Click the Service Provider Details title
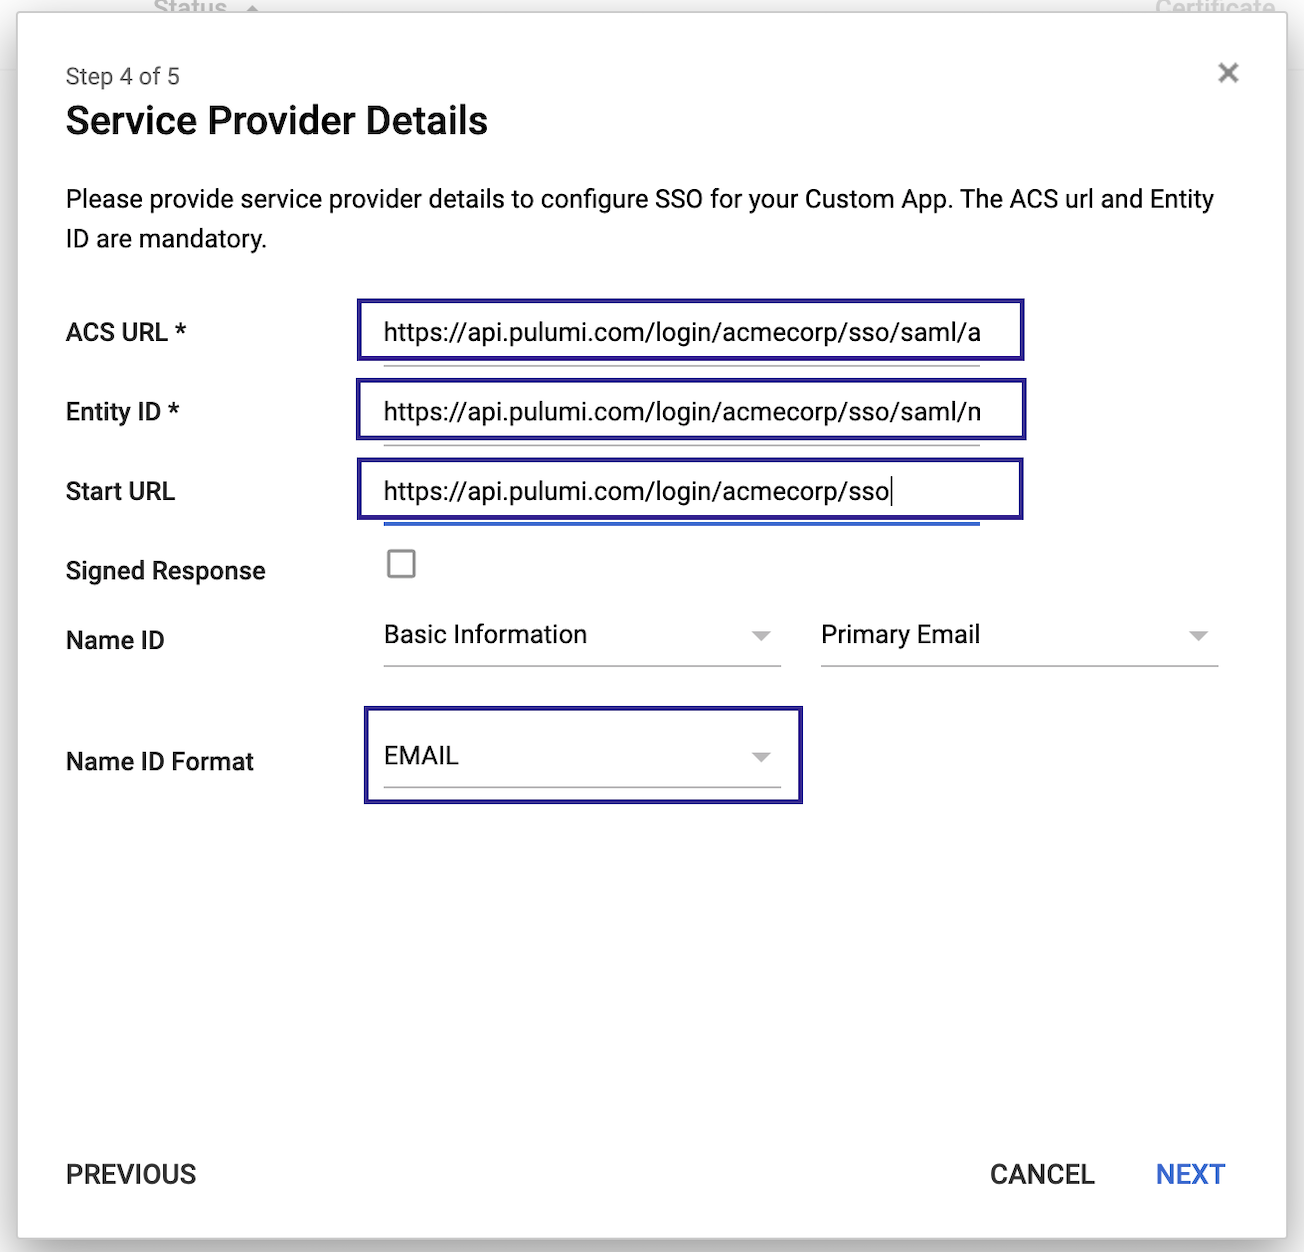 (277, 120)
